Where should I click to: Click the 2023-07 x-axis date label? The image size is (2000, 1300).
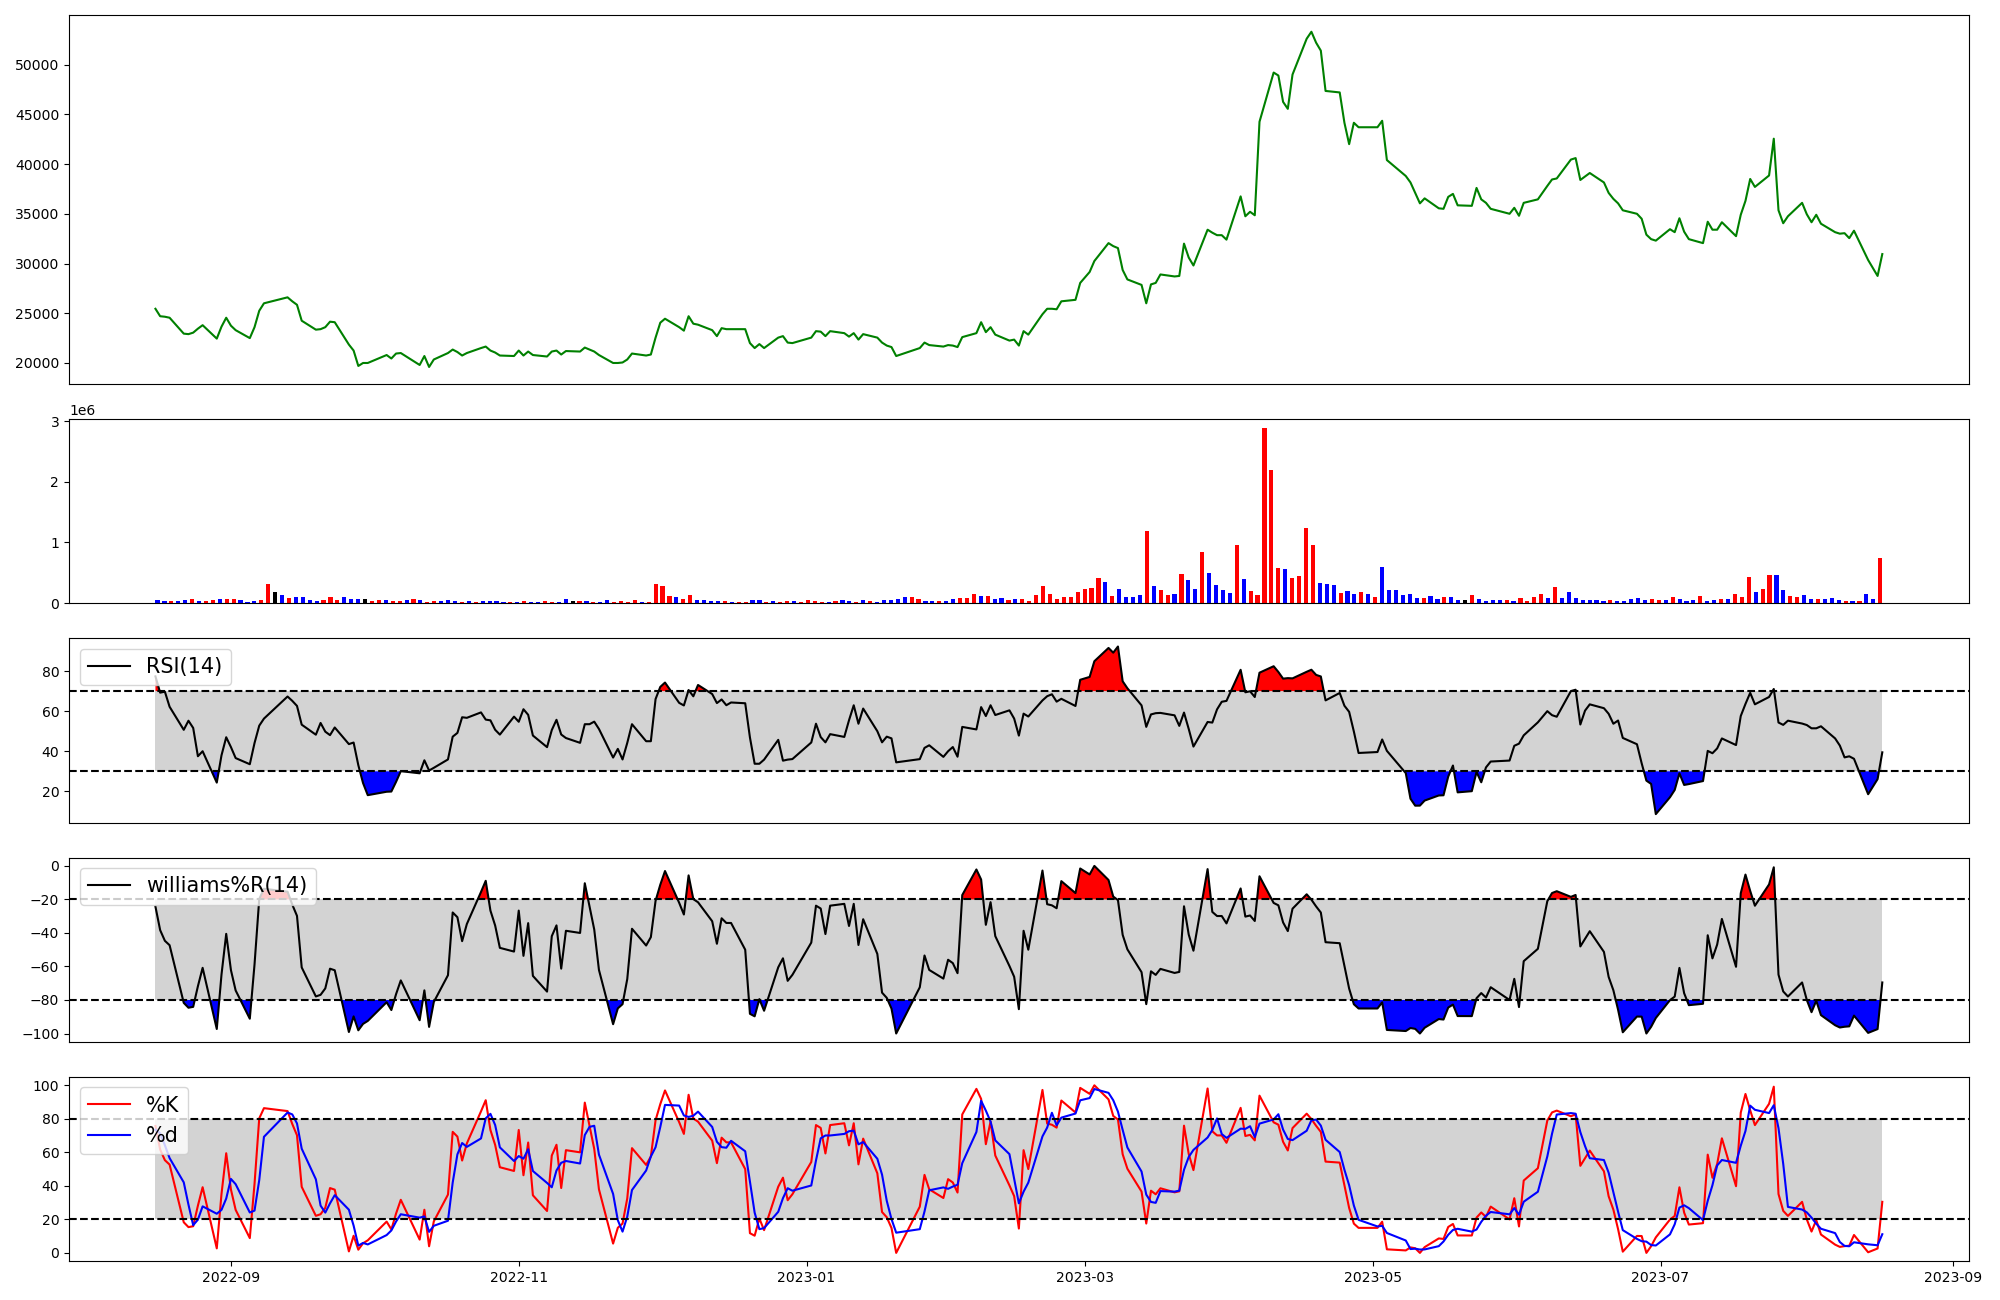[x=1660, y=1277]
